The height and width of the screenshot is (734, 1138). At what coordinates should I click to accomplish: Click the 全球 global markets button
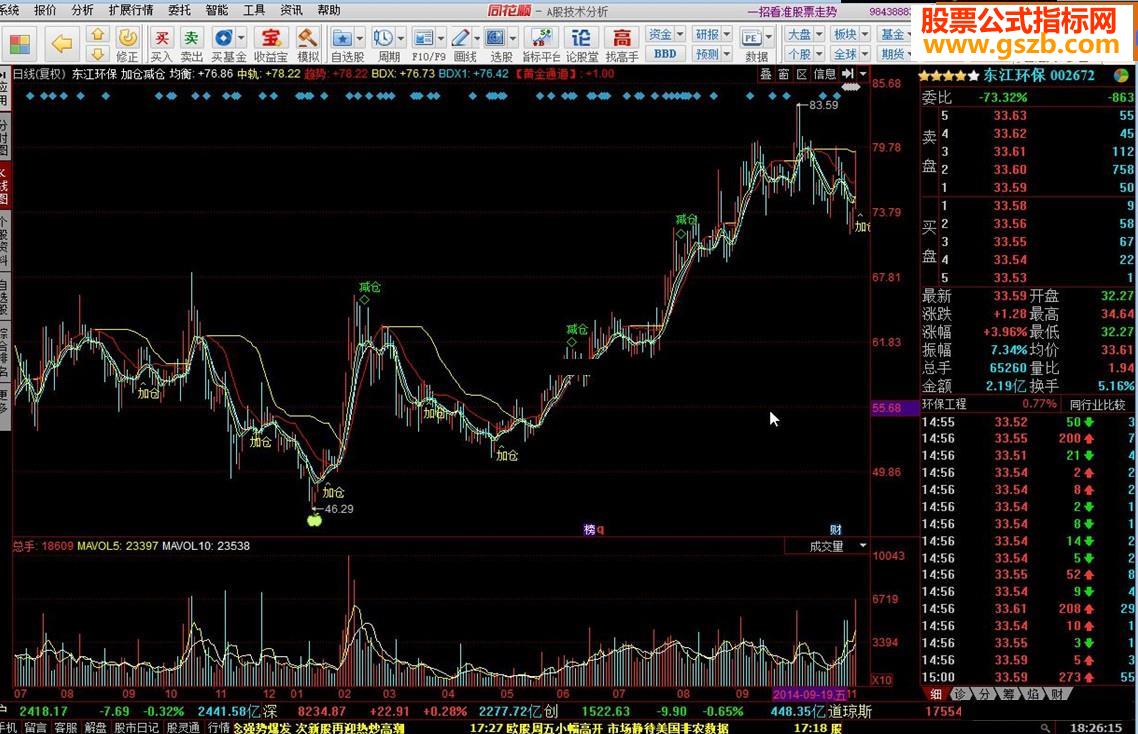(845, 54)
